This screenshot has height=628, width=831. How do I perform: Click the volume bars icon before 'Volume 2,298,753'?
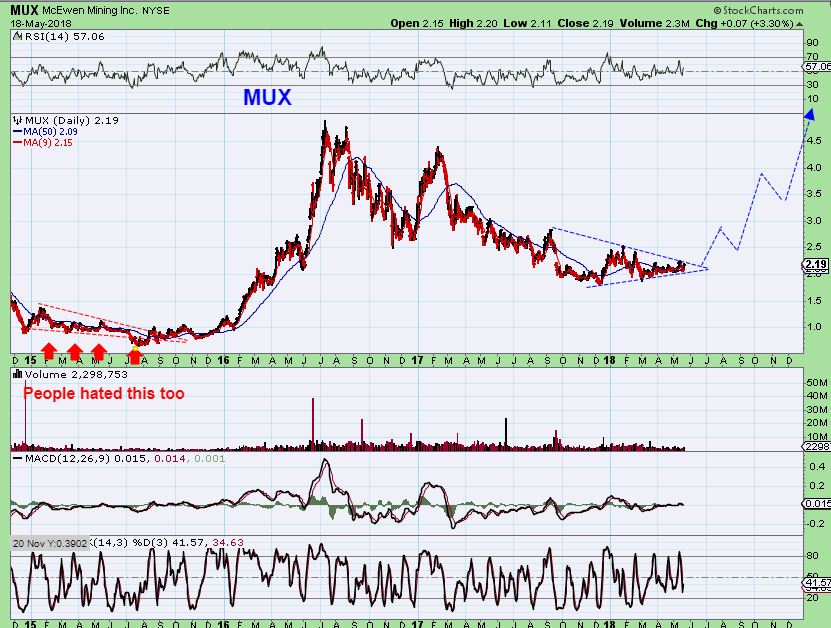tap(17, 374)
